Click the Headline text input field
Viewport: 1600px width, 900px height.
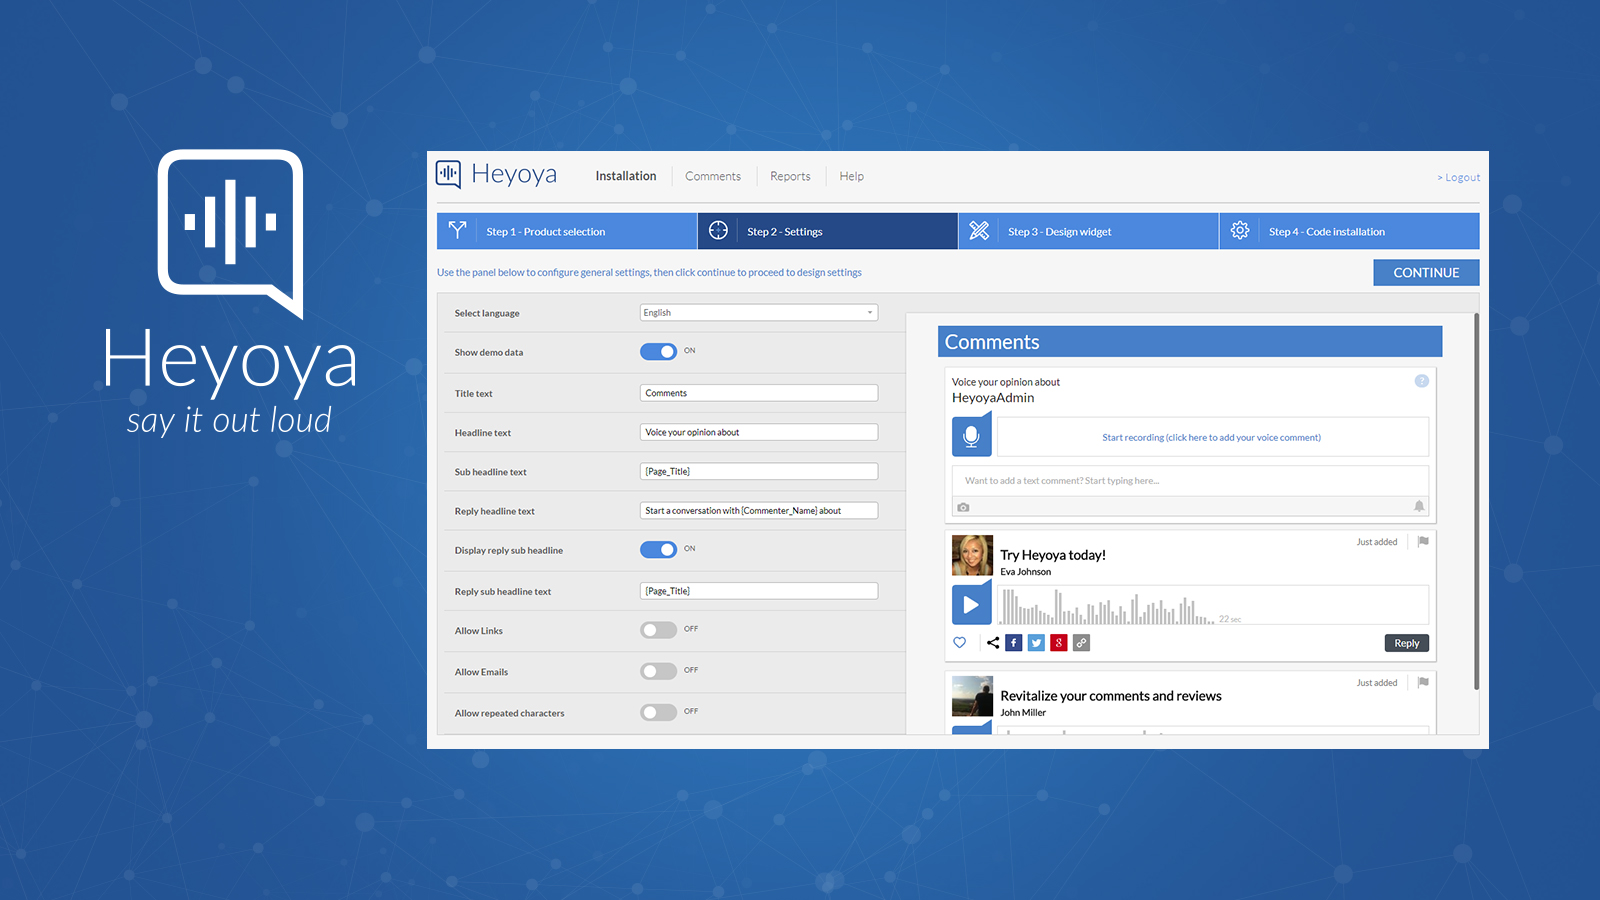tap(759, 432)
